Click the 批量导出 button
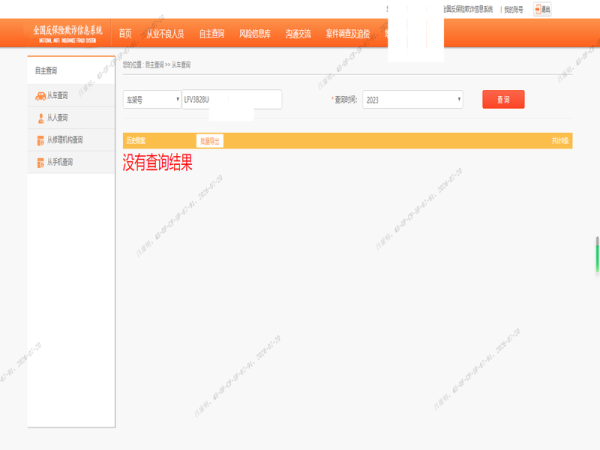Viewport: 600px width, 450px height. [210, 141]
